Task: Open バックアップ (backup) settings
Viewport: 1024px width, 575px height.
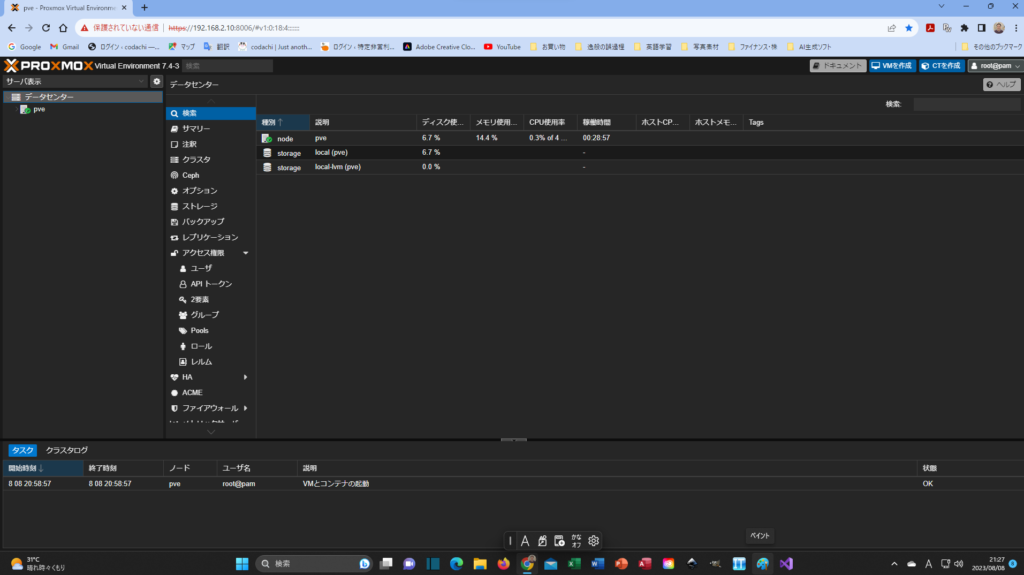Action: pos(202,221)
